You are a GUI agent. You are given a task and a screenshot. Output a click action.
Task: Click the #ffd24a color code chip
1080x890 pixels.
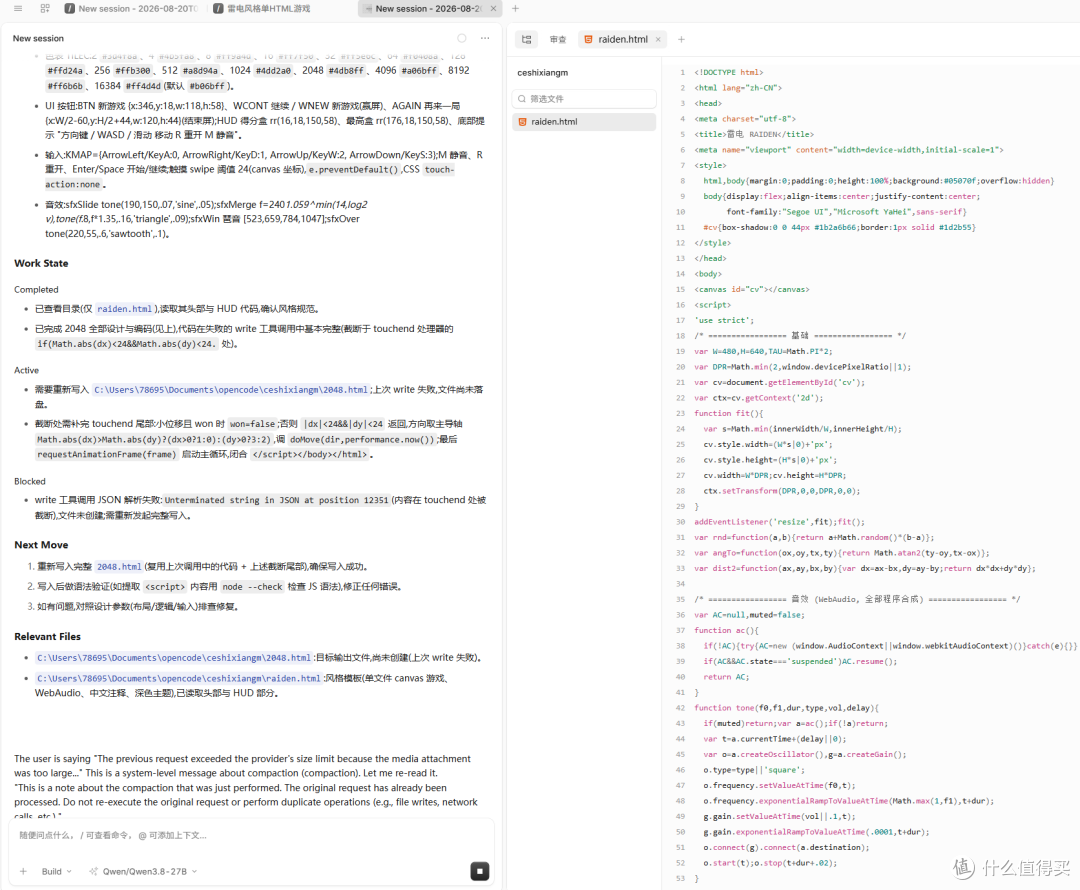pos(65,71)
